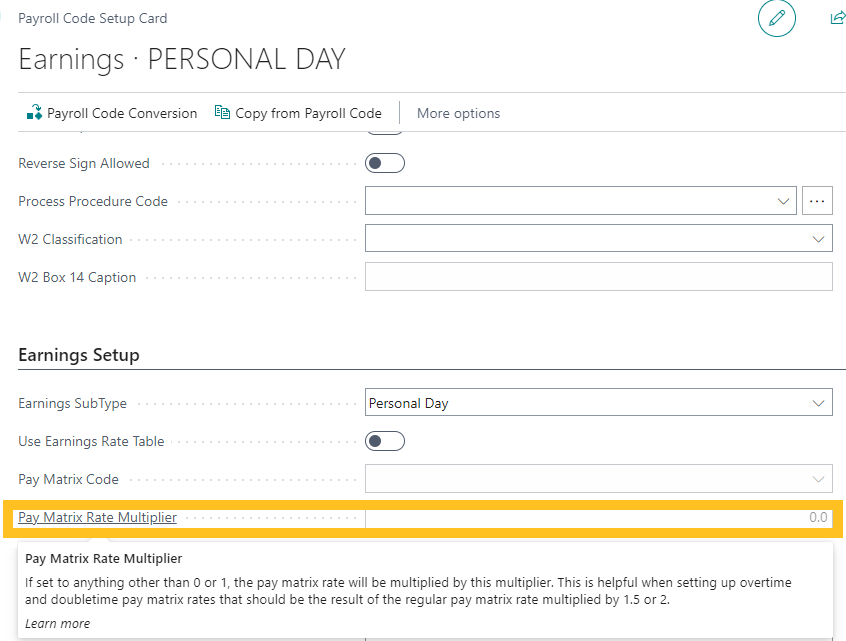Click the Pay Matrix Rate Multiplier label link
This screenshot has width=846, height=641.
coord(97,517)
